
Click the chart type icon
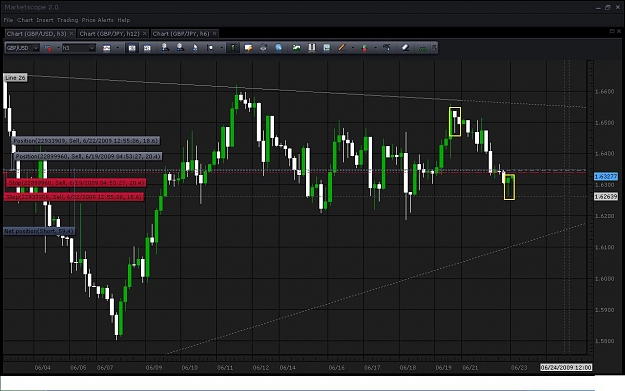106,48
